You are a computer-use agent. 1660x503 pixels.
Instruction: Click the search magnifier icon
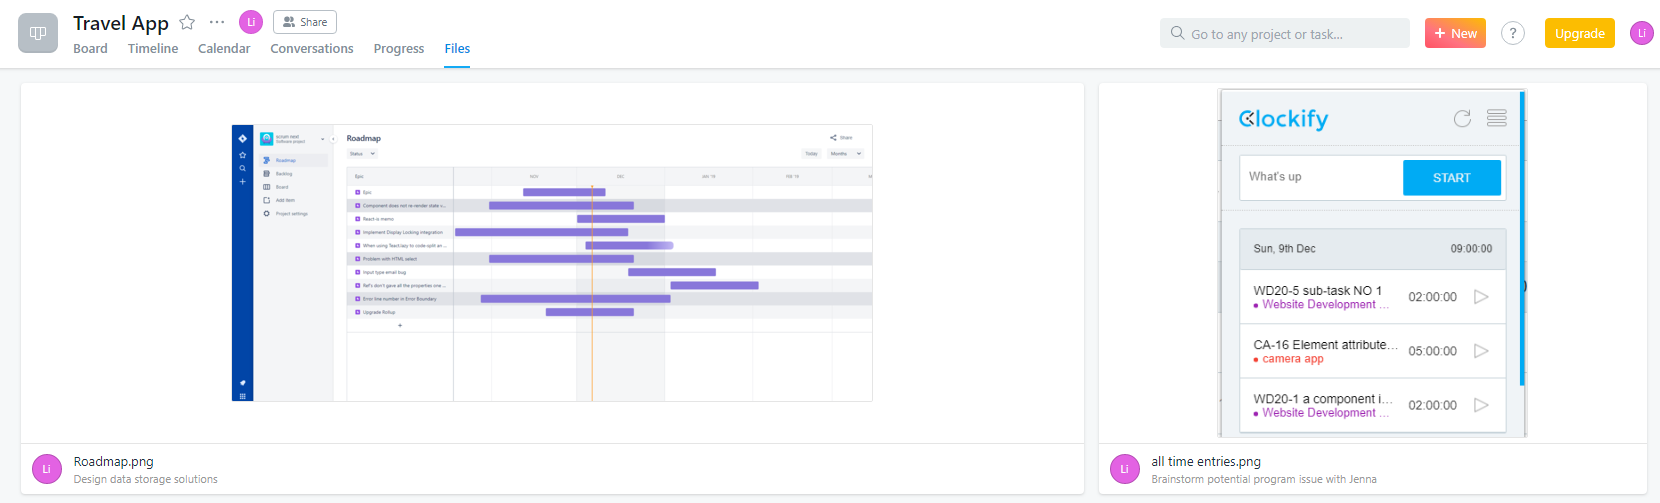point(1178,33)
